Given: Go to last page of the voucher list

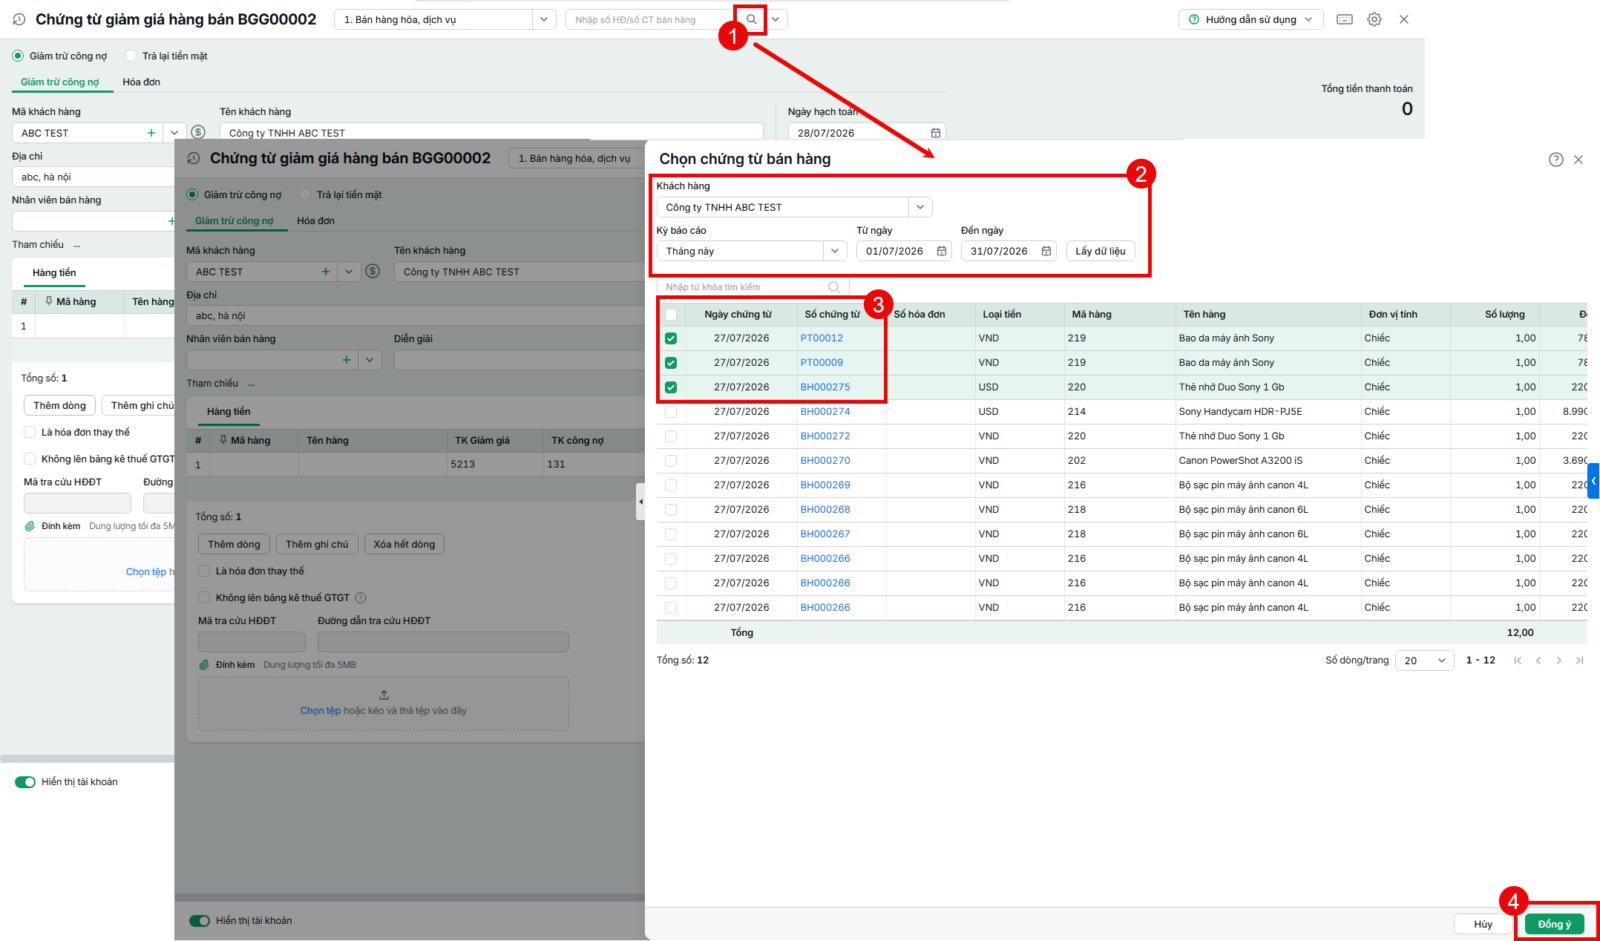Looking at the screenshot, I should pos(1579,660).
